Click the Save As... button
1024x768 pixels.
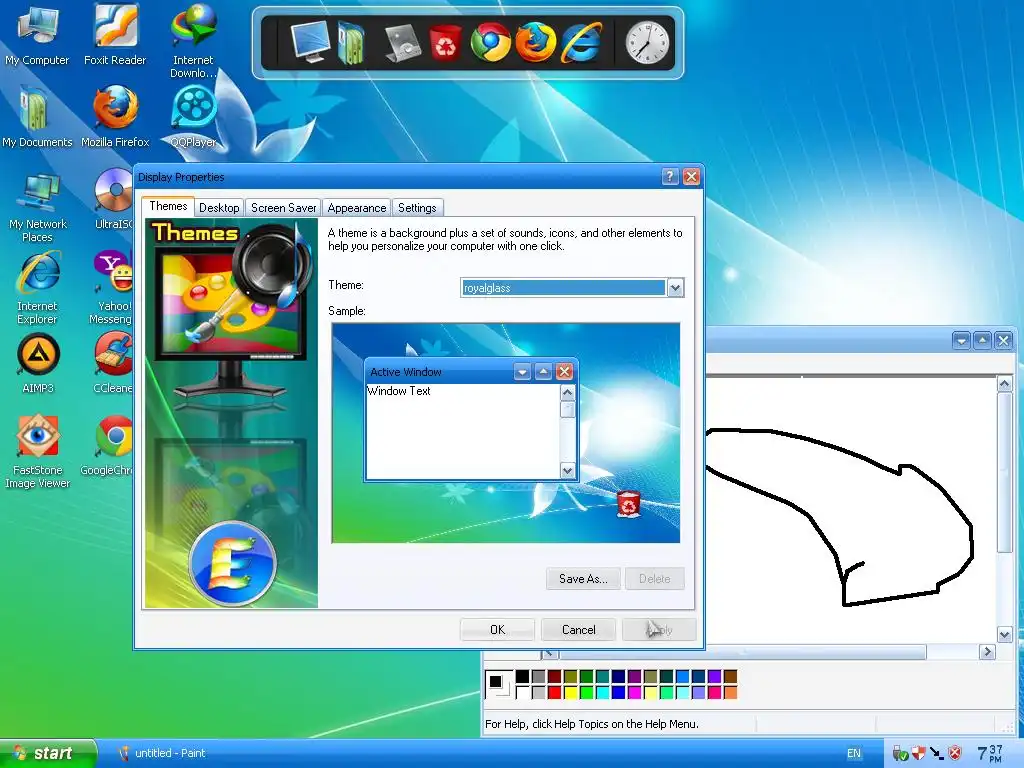tap(583, 579)
